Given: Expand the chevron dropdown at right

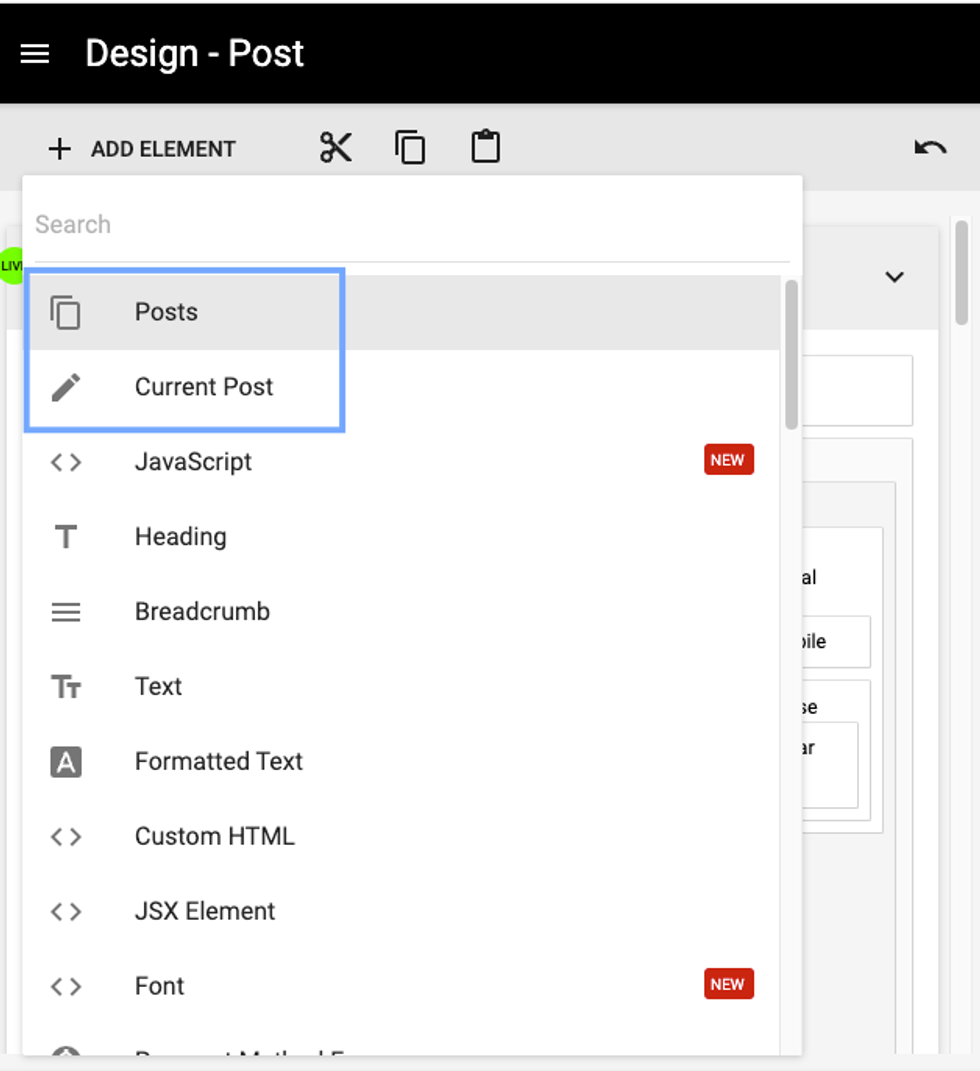Looking at the screenshot, I should [x=894, y=277].
